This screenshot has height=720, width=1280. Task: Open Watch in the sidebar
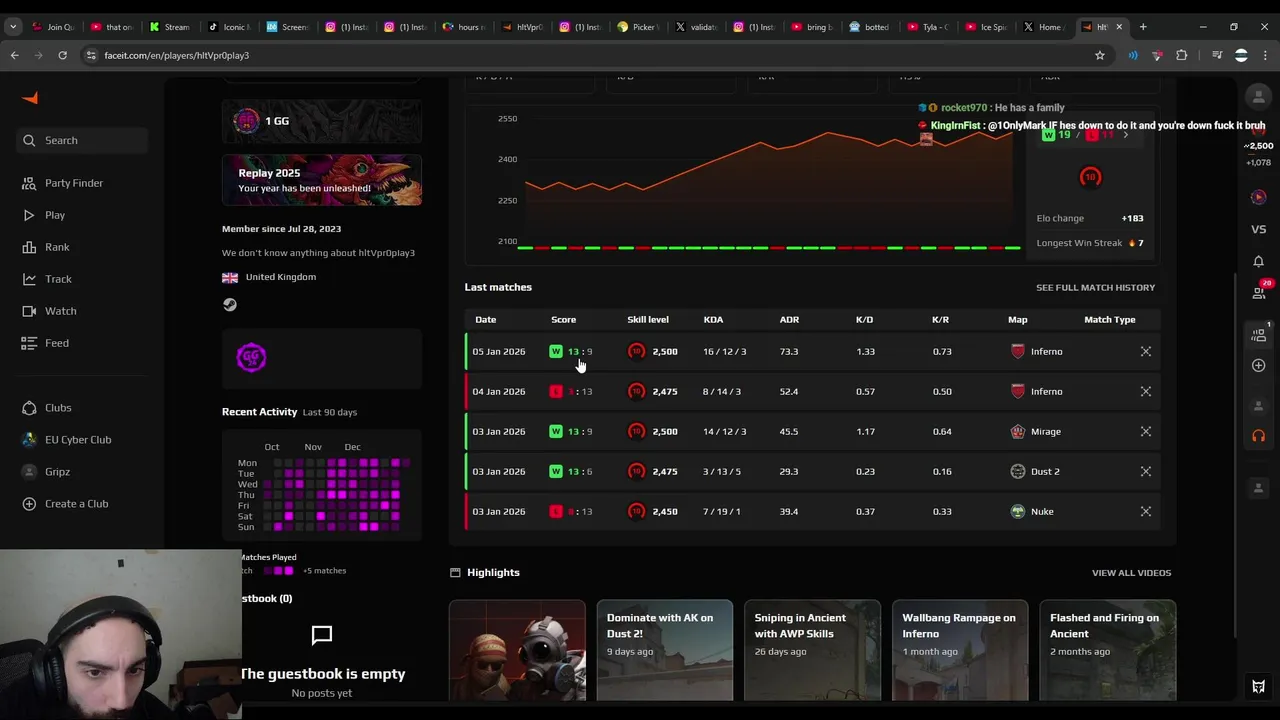point(49,311)
